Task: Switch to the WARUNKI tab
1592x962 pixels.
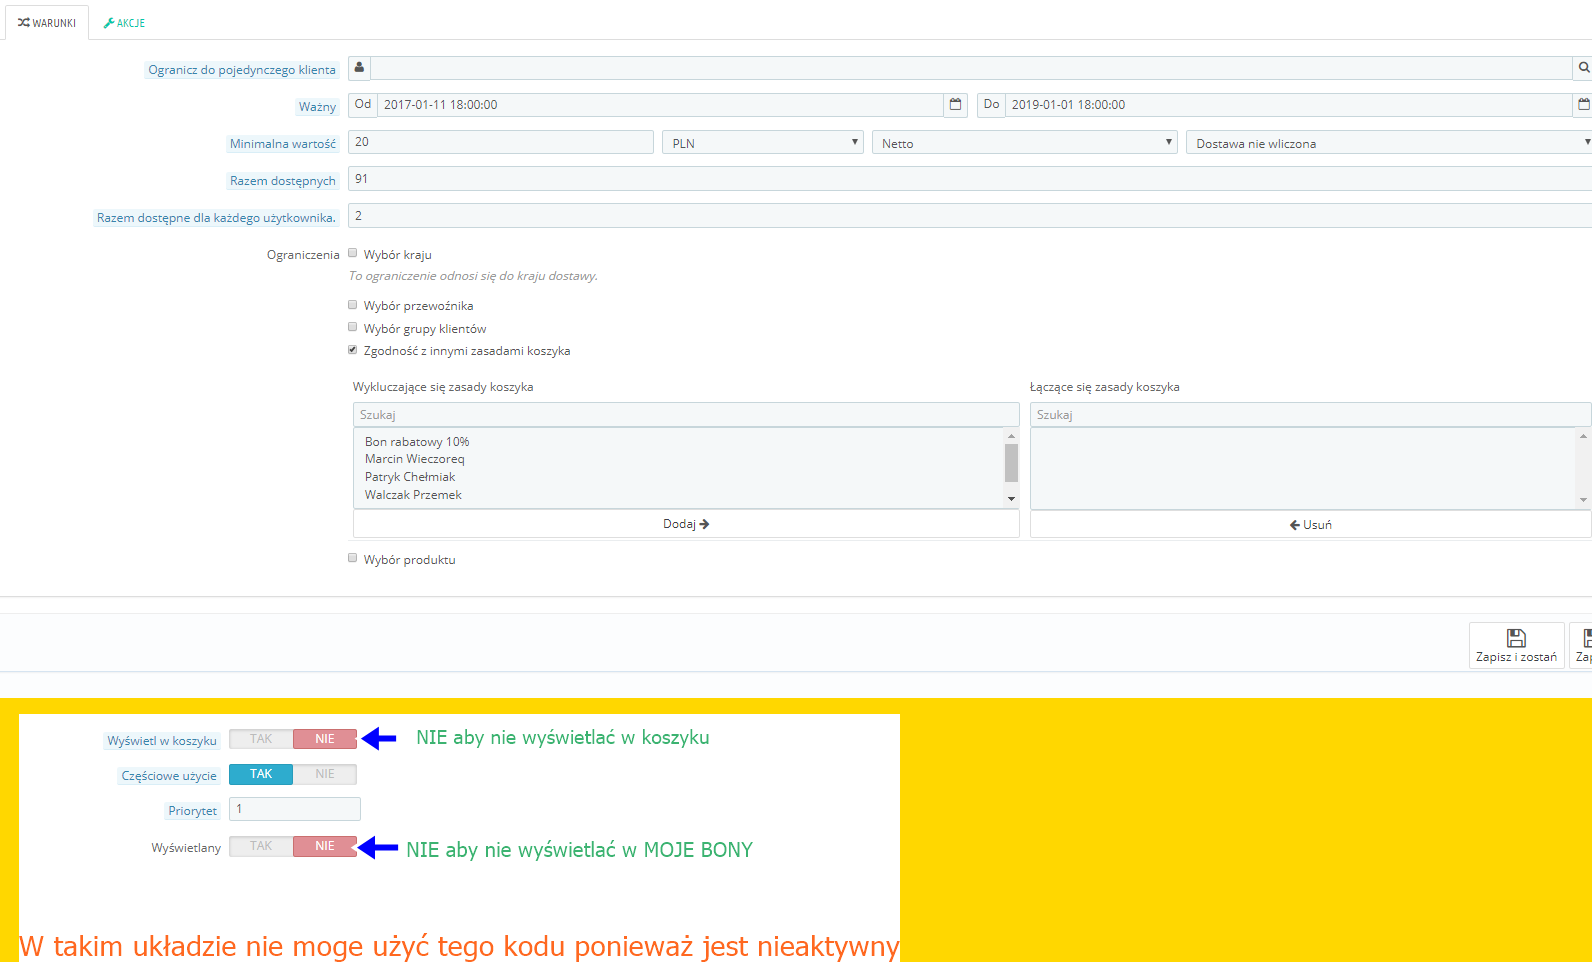Action: 47,23
